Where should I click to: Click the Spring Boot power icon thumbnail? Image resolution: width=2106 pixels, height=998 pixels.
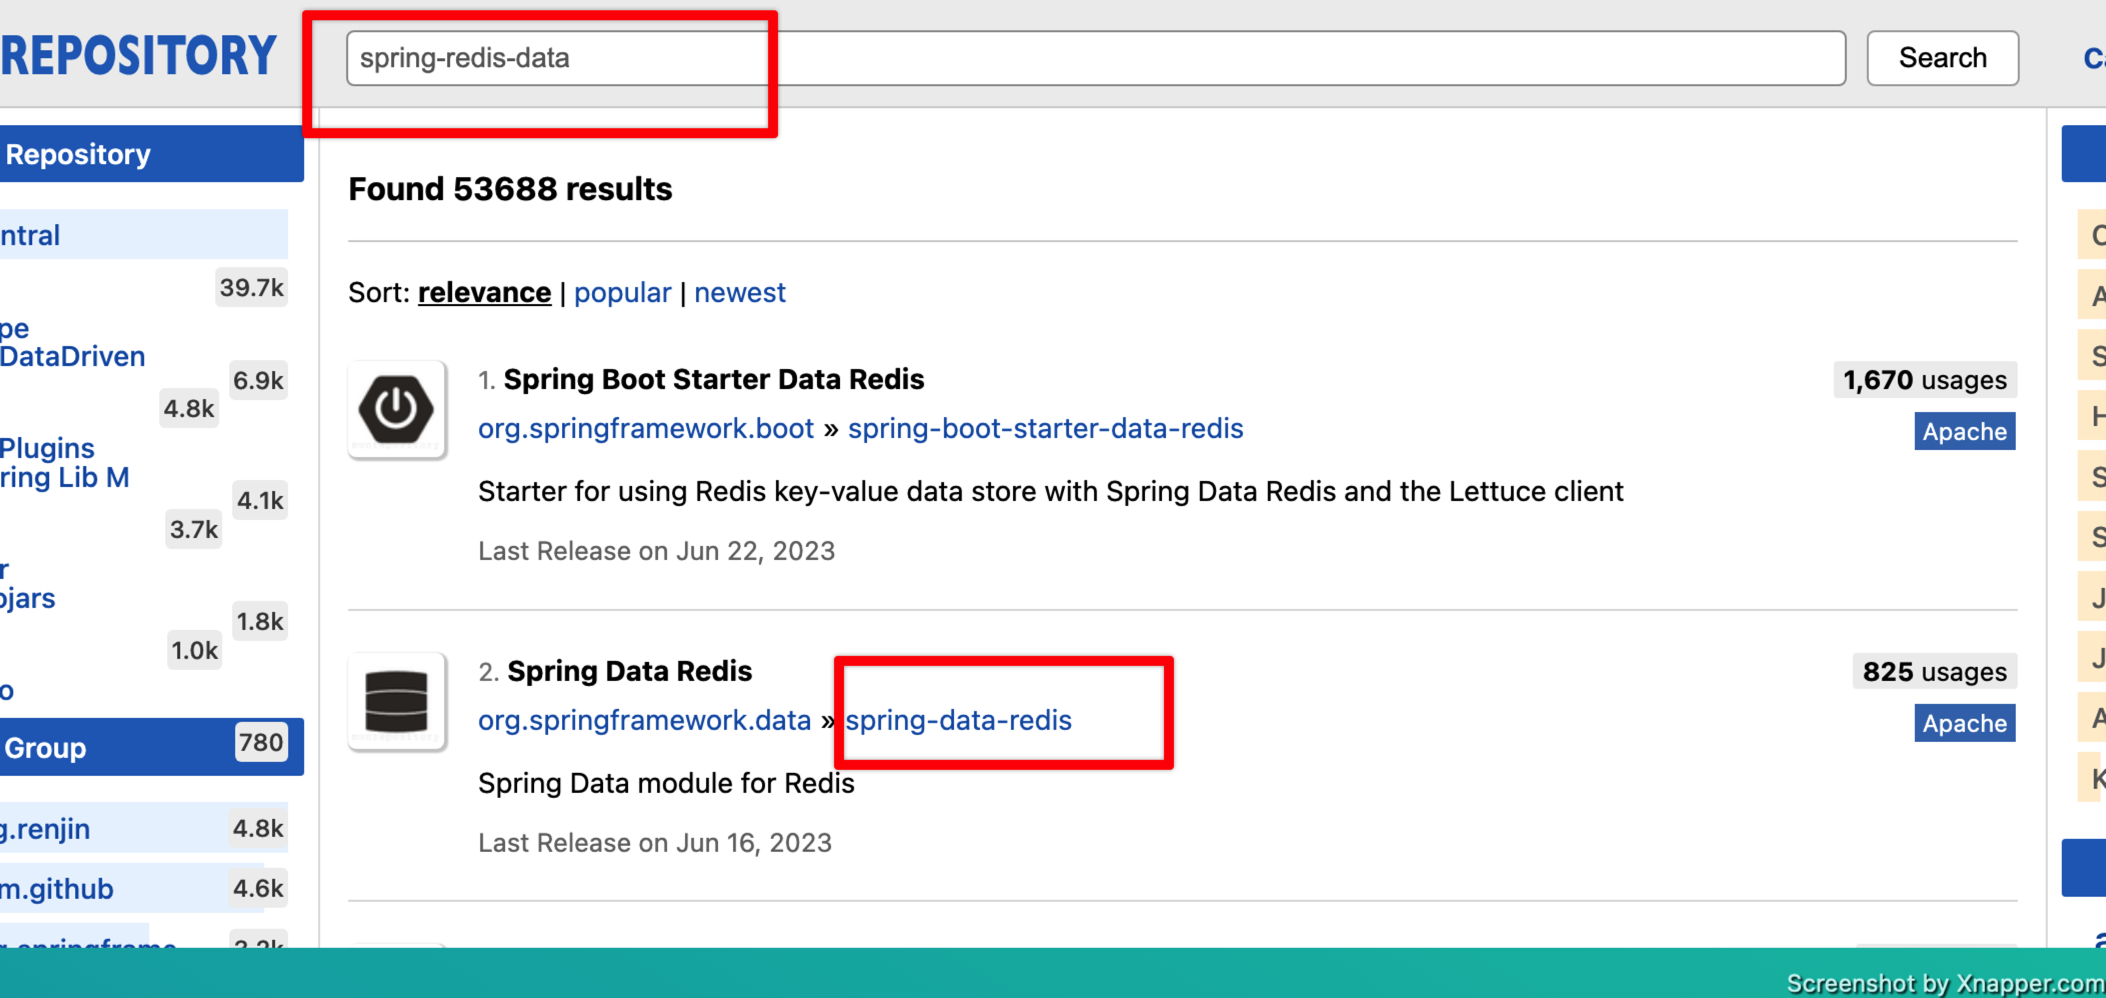point(397,409)
